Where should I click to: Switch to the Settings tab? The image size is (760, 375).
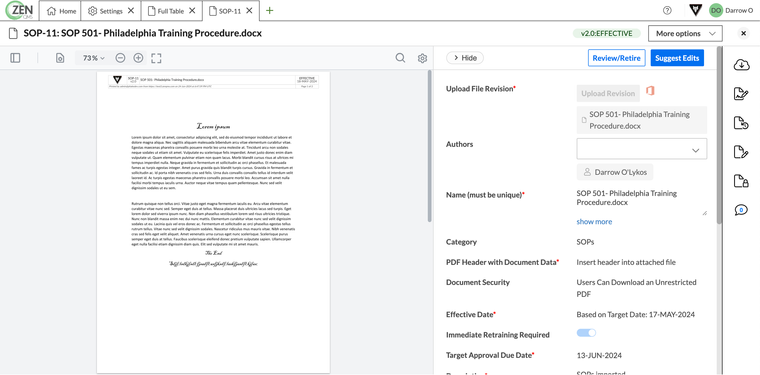pyautogui.click(x=111, y=11)
